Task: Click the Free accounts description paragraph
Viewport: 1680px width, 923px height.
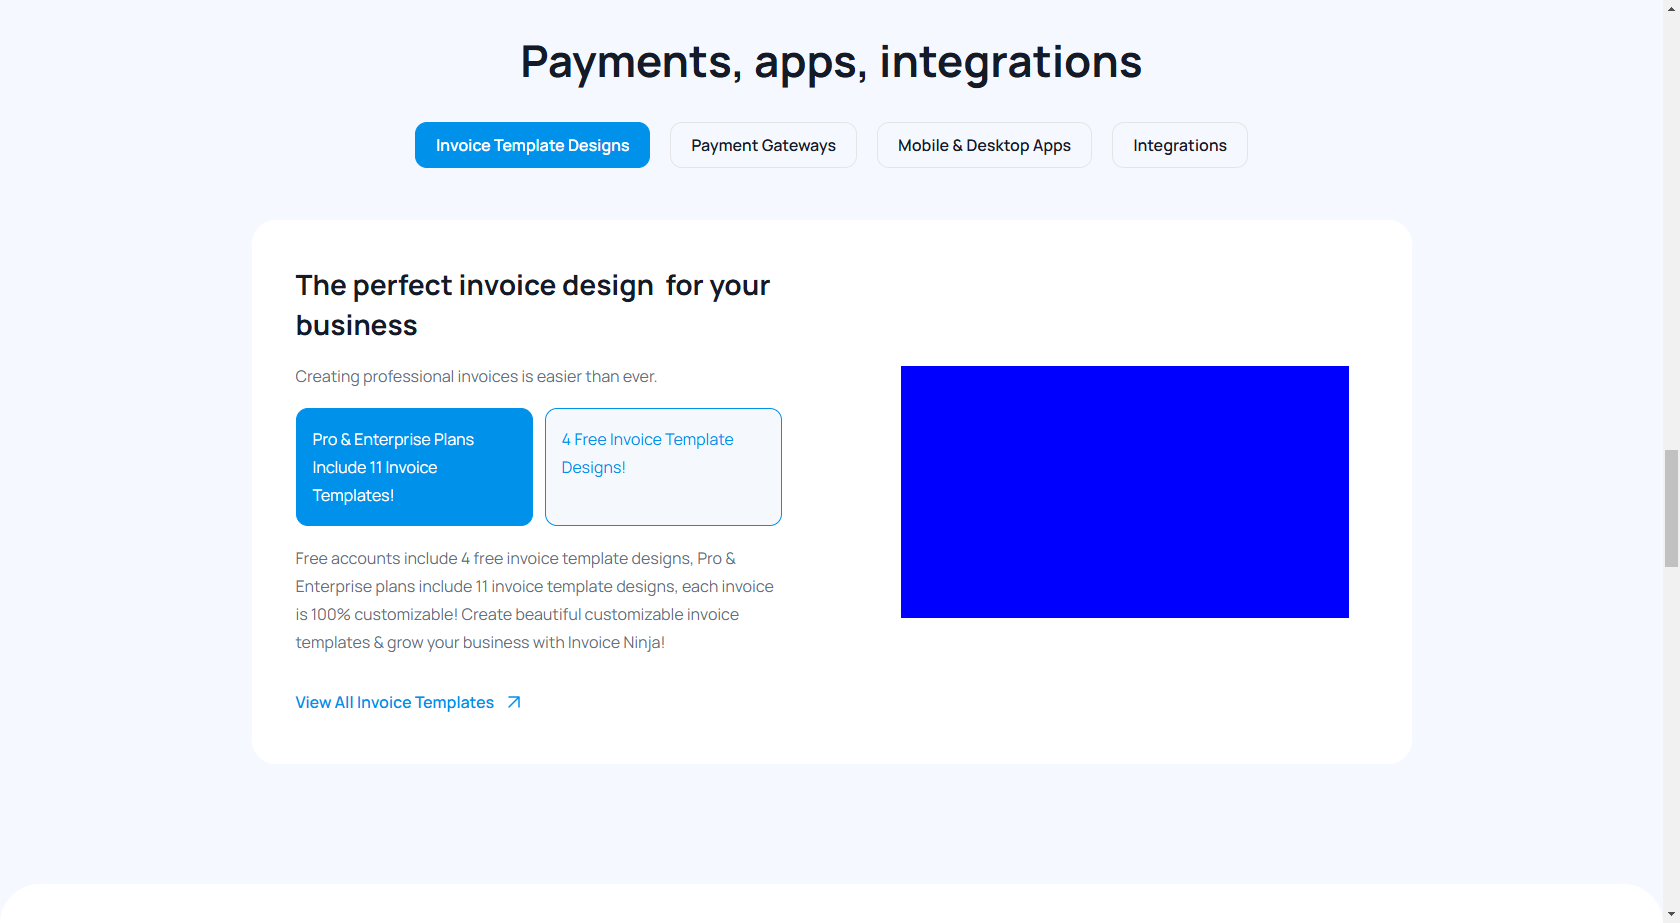Action: 534,600
